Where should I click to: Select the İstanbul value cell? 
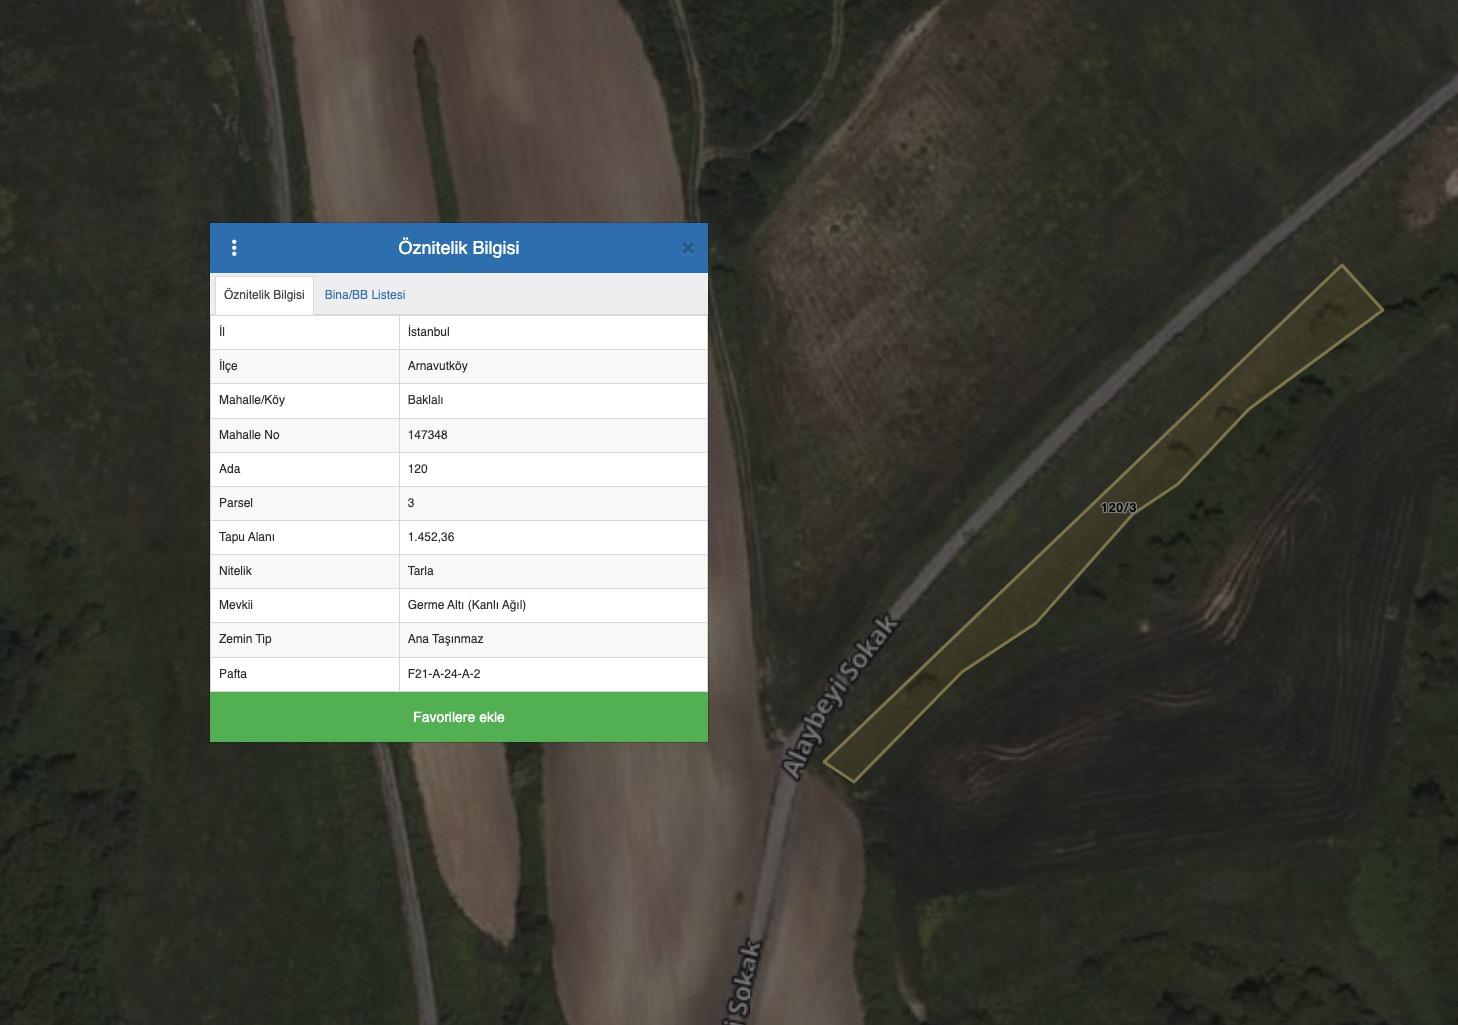click(x=429, y=332)
